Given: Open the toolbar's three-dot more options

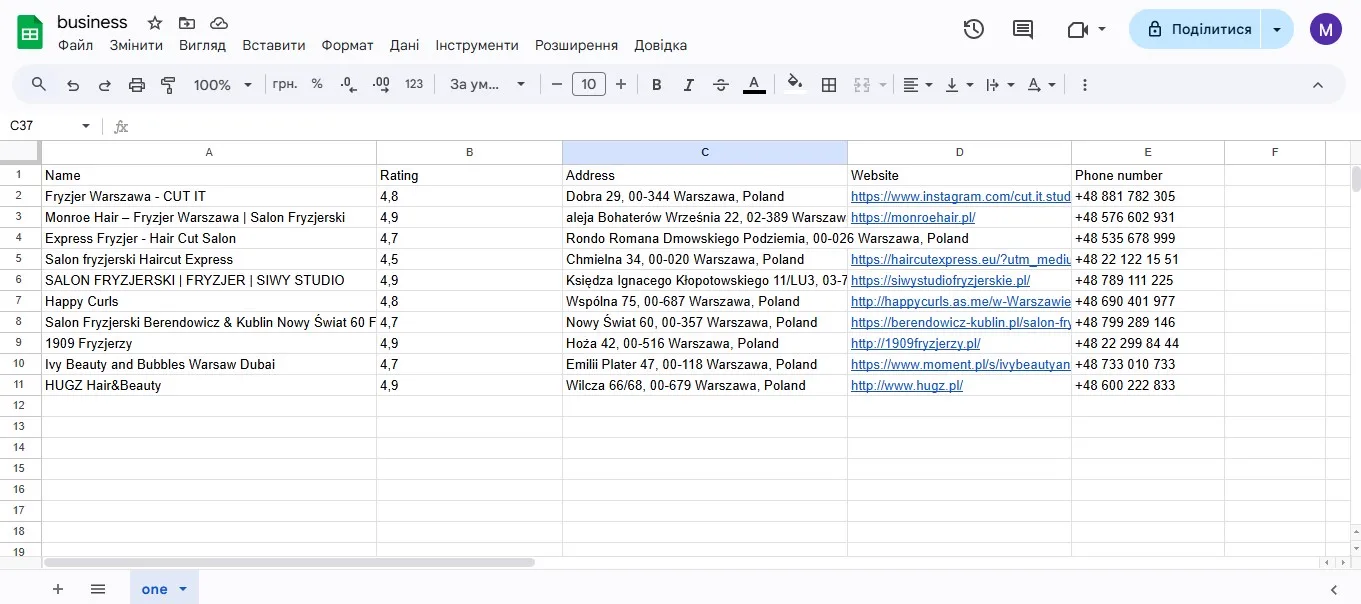Looking at the screenshot, I should point(1085,85).
